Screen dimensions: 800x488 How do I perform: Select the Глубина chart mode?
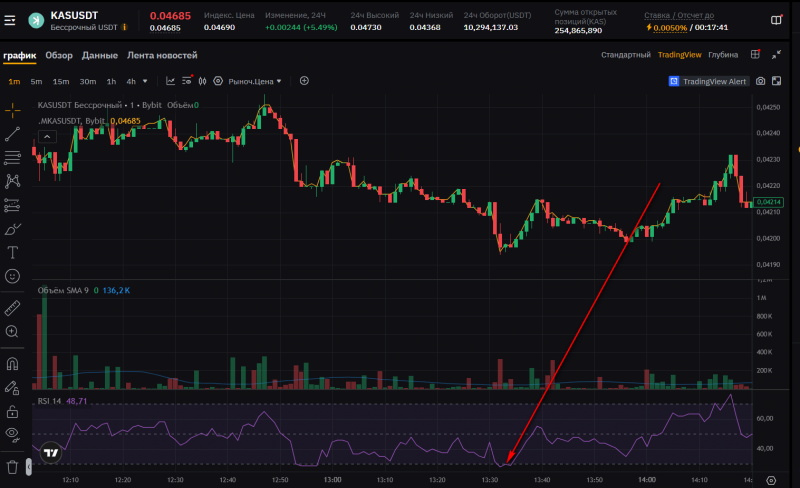click(x=723, y=55)
